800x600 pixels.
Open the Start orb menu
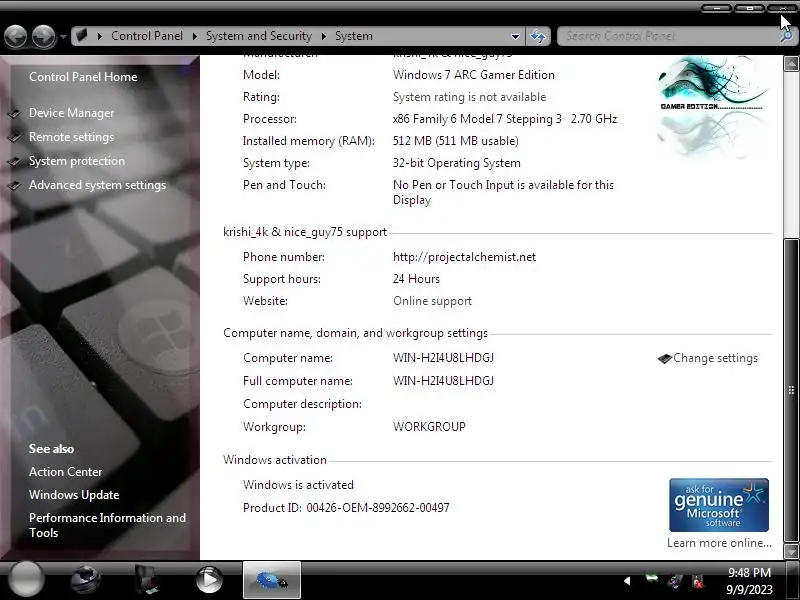tap(27, 580)
